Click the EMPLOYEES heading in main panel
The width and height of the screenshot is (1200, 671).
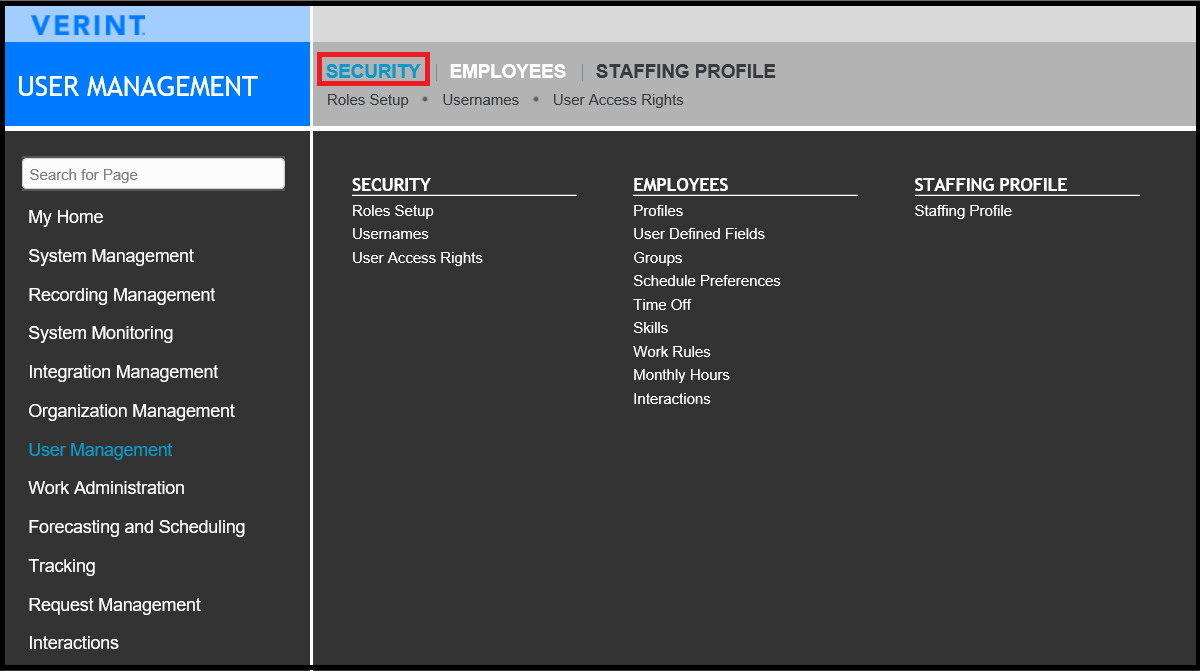point(681,185)
